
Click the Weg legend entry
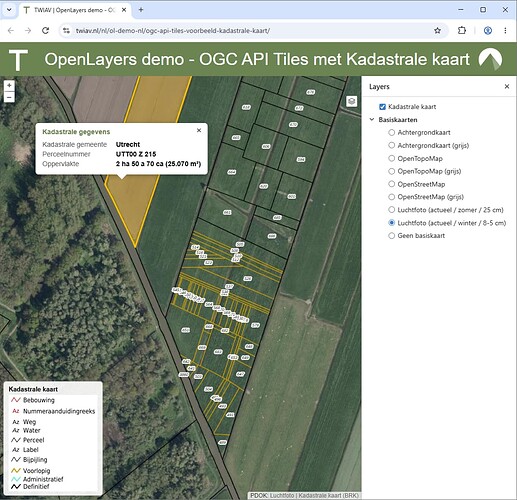tap(24, 422)
